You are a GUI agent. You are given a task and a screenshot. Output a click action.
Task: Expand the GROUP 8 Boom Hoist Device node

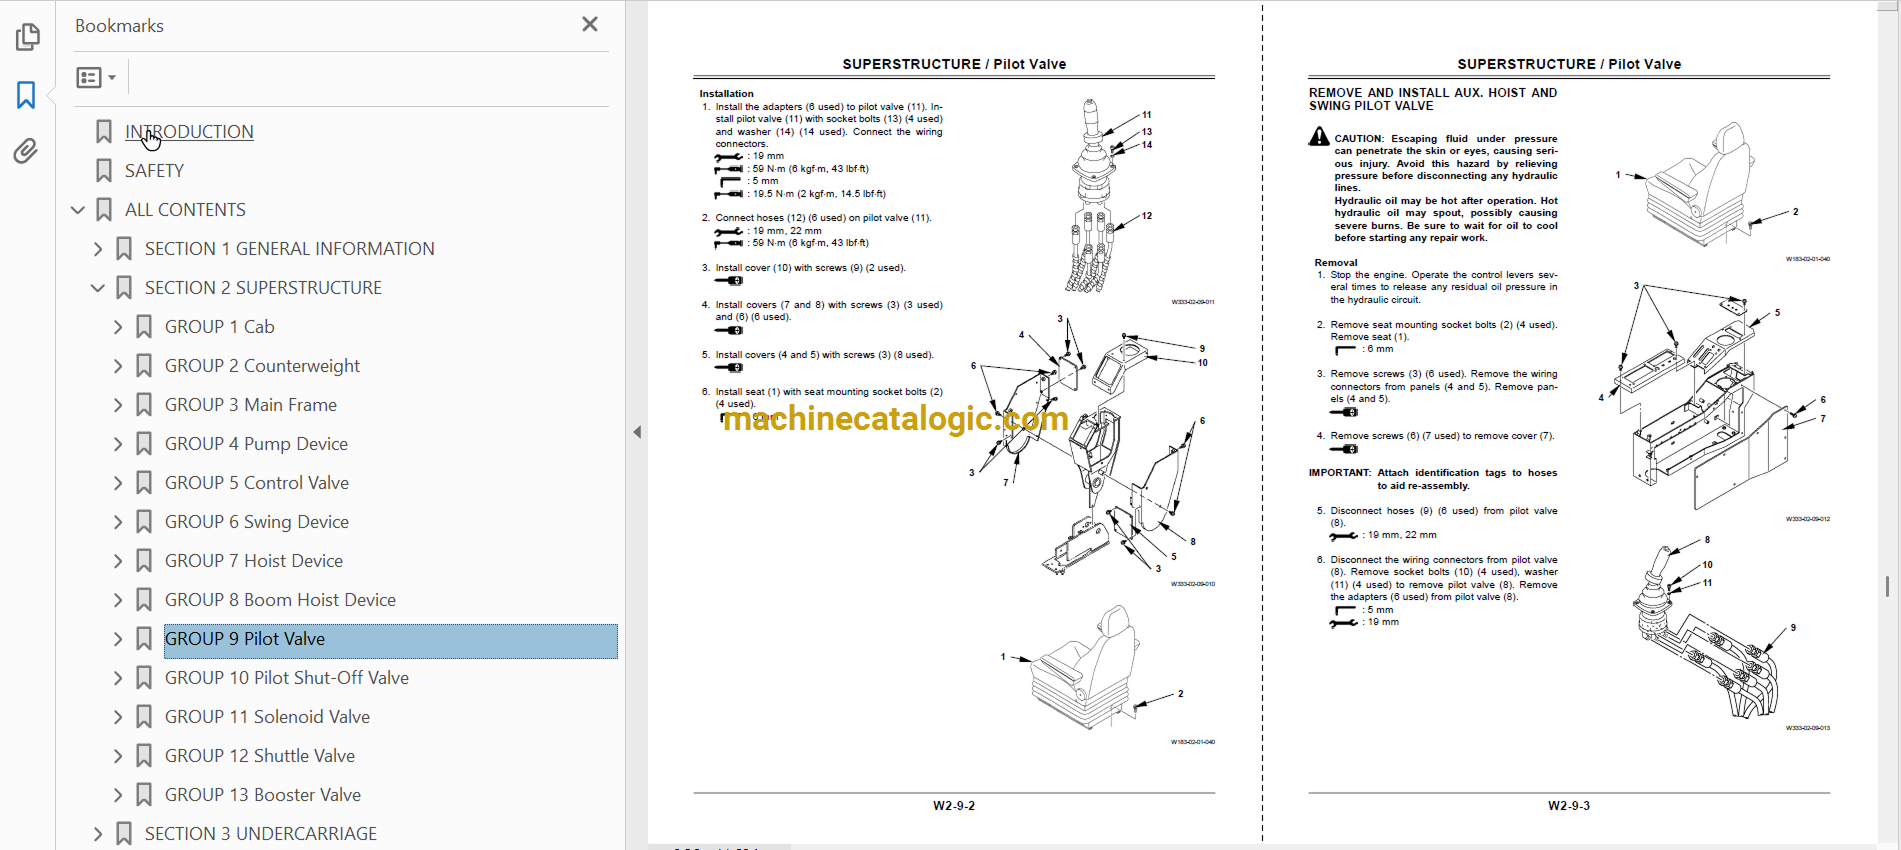click(118, 600)
